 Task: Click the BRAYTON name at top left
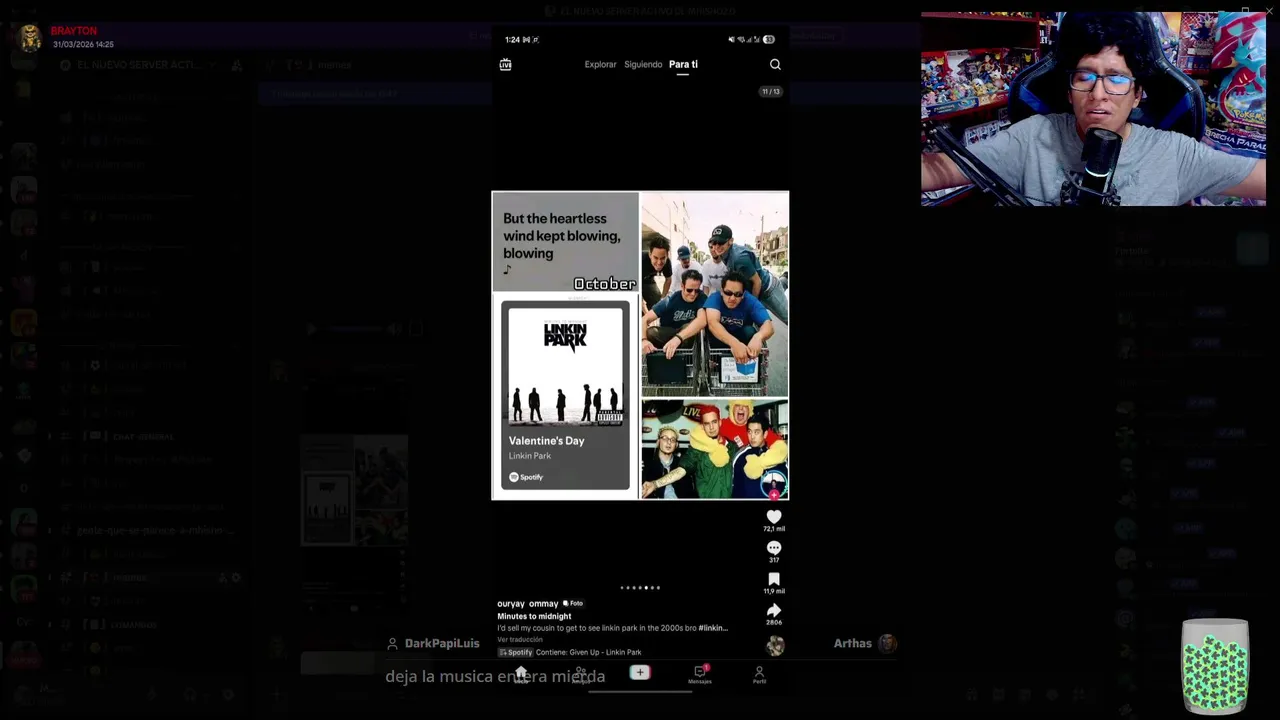pos(73,32)
